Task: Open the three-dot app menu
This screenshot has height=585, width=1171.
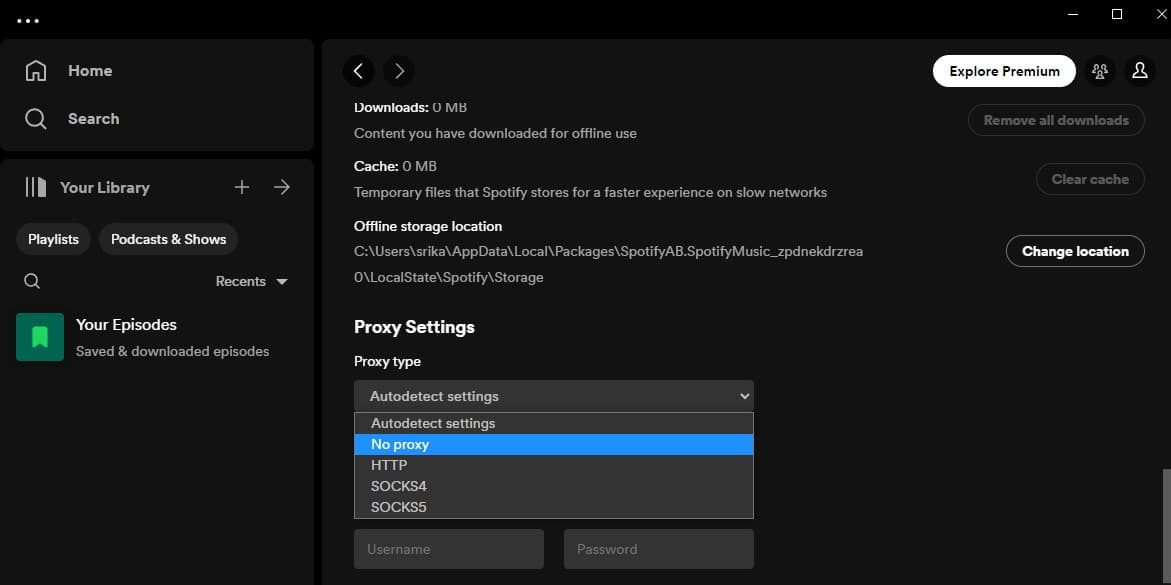Action: (x=28, y=21)
